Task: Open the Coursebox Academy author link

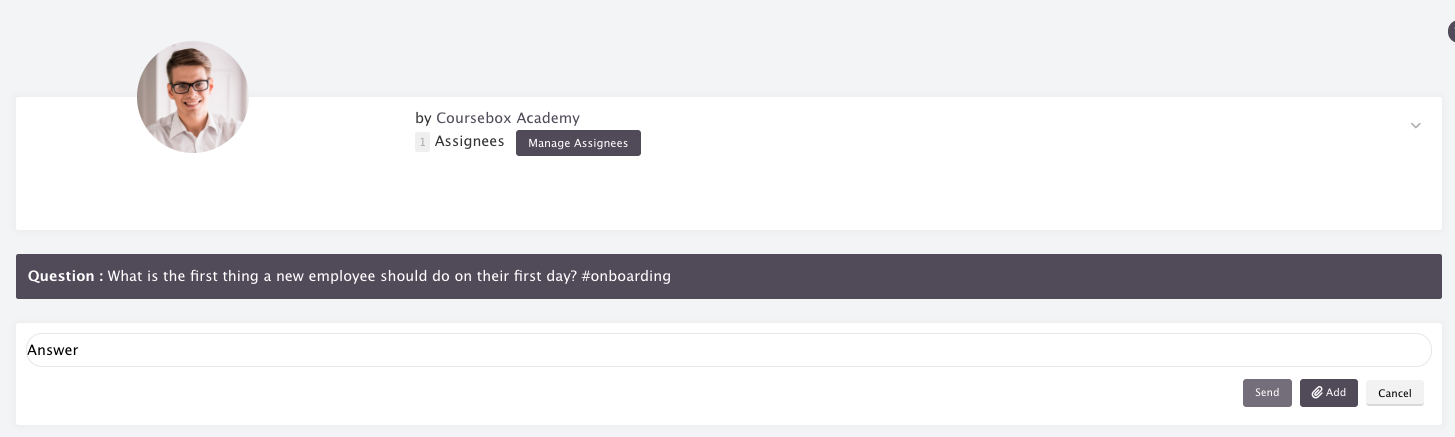Action: [508, 118]
